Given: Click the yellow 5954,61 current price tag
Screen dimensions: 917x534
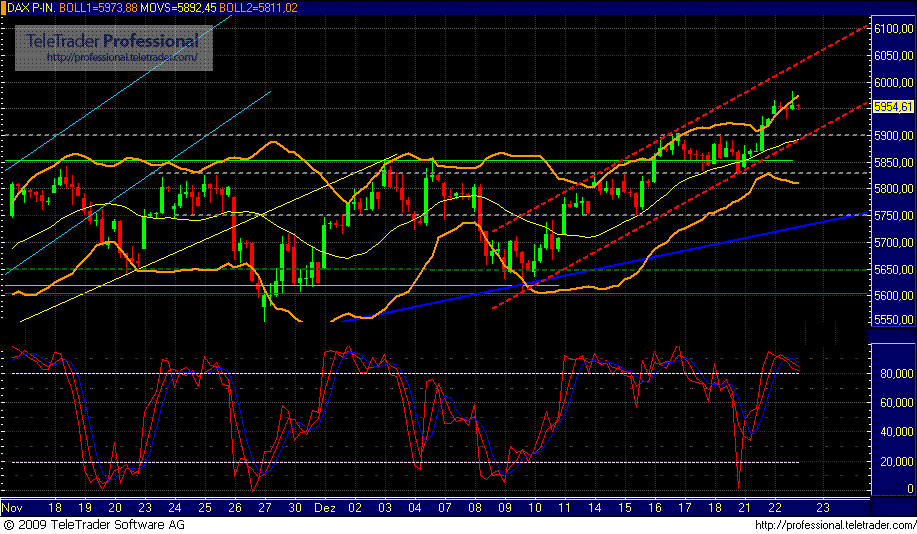Looking at the screenshot, I should point(893,106).
